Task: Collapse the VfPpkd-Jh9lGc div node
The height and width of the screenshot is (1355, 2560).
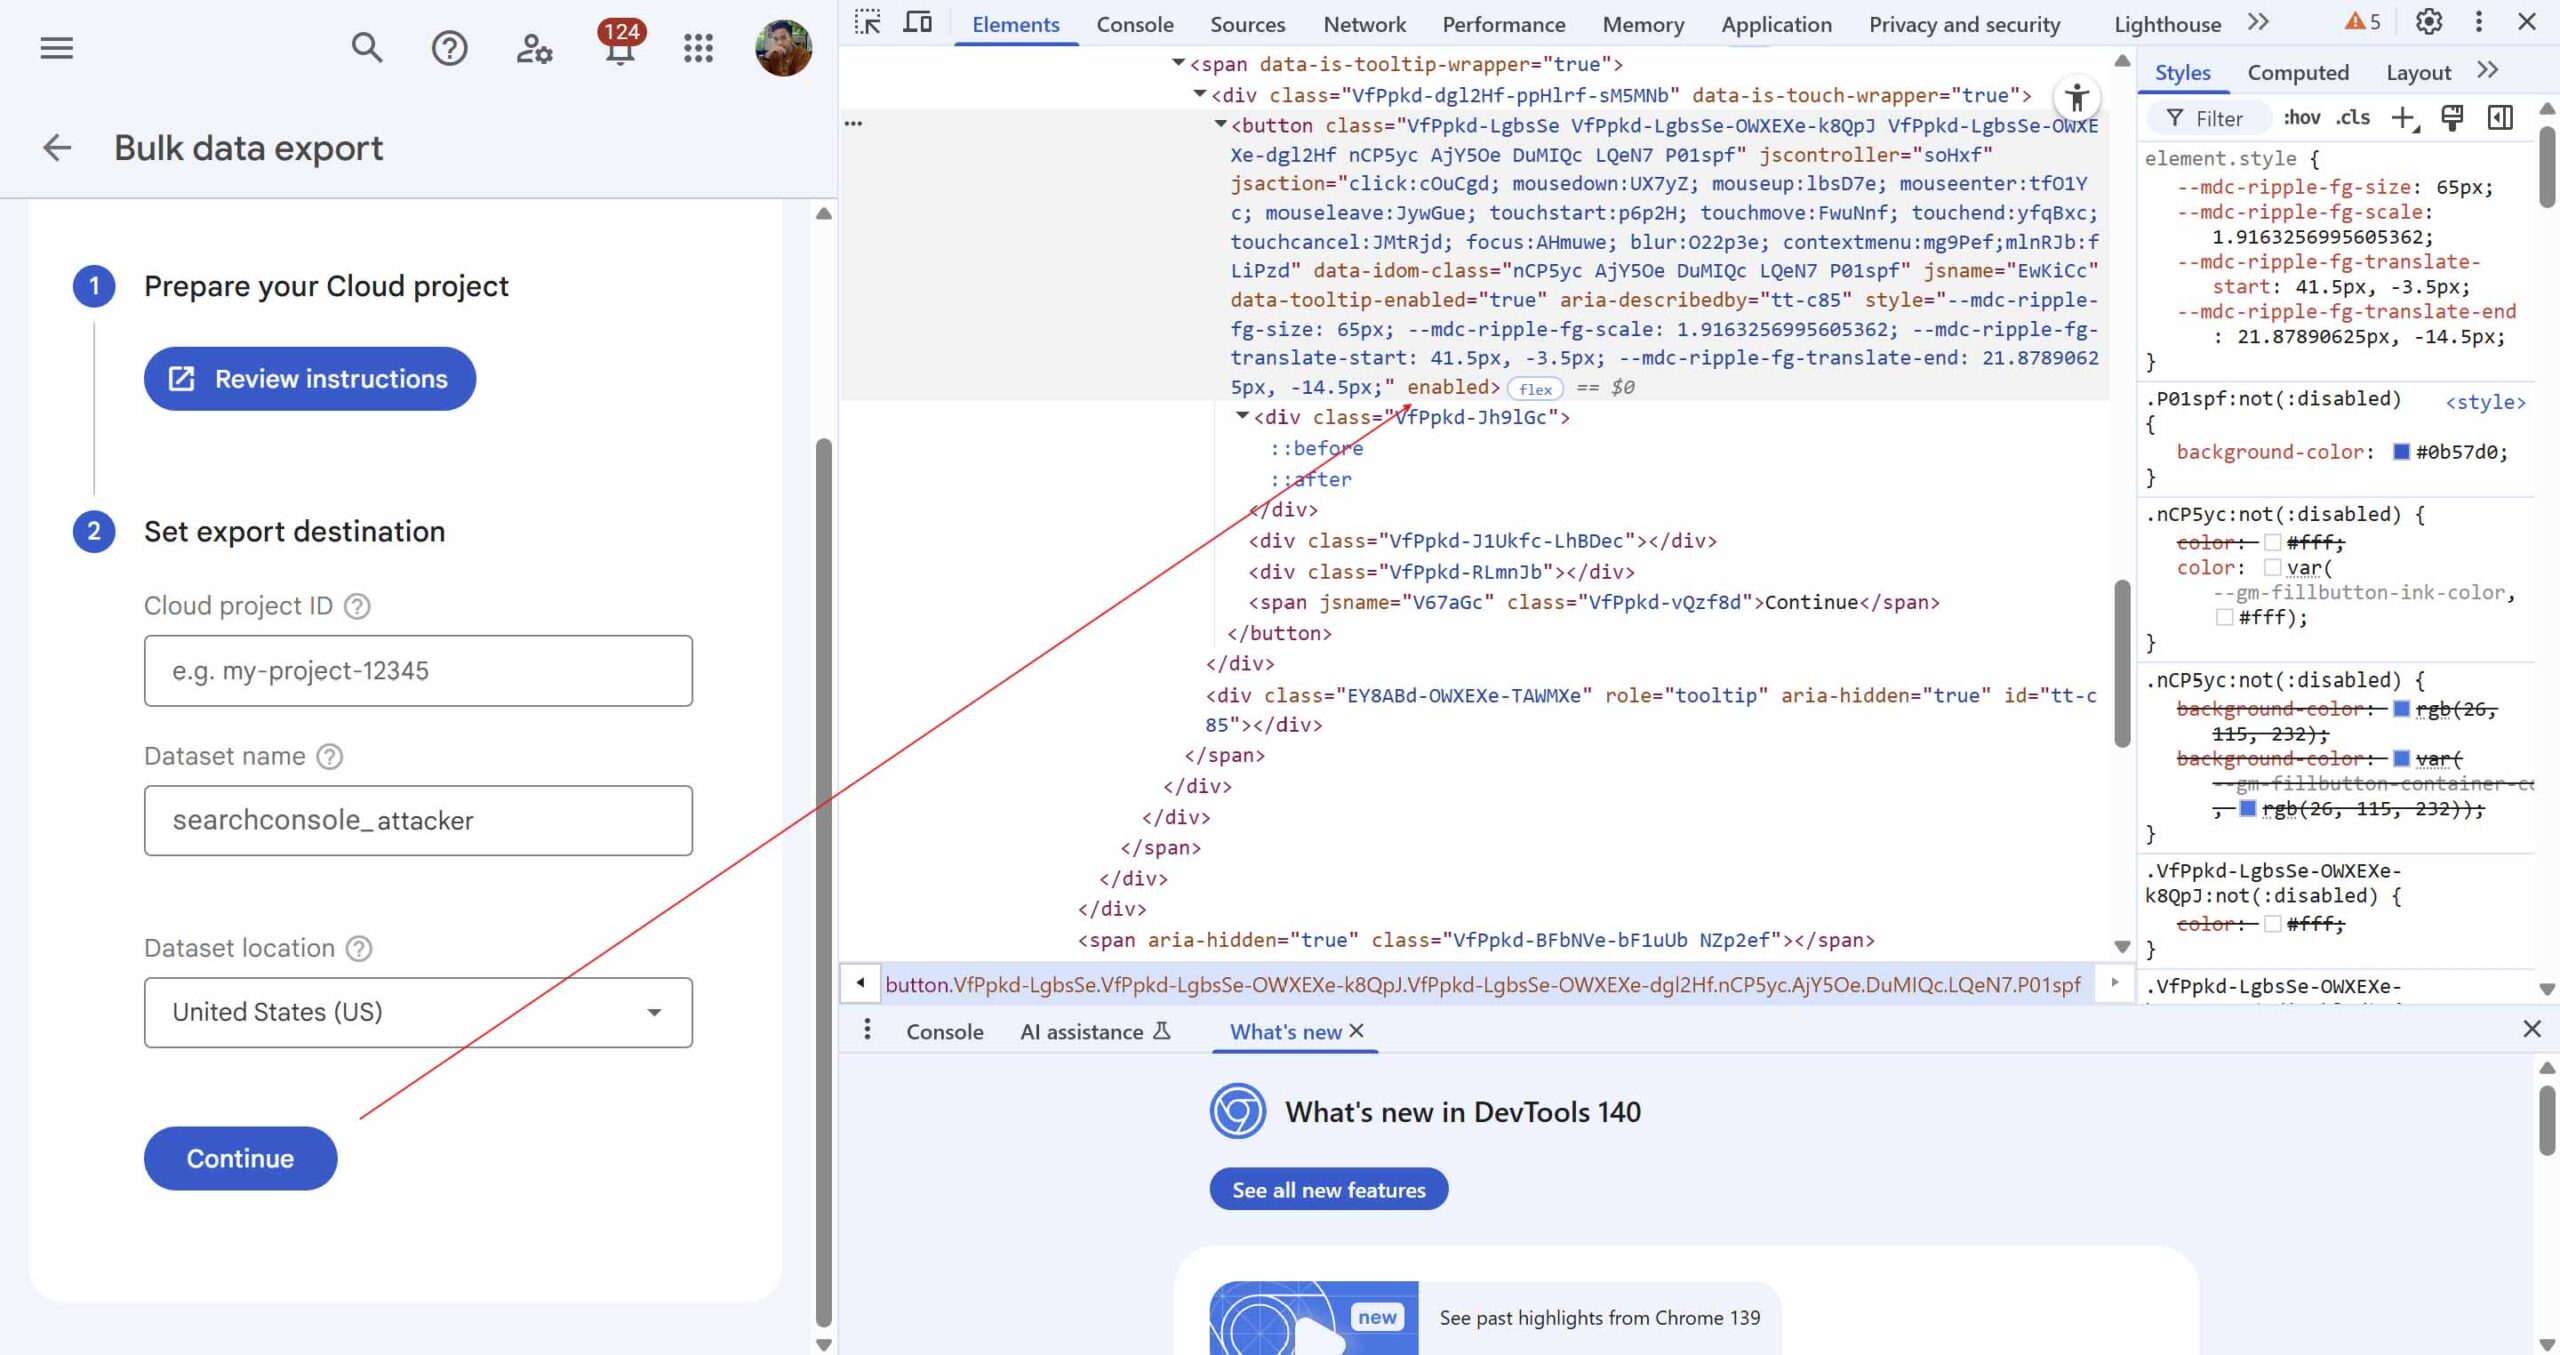Action: tap(1242, 416)
